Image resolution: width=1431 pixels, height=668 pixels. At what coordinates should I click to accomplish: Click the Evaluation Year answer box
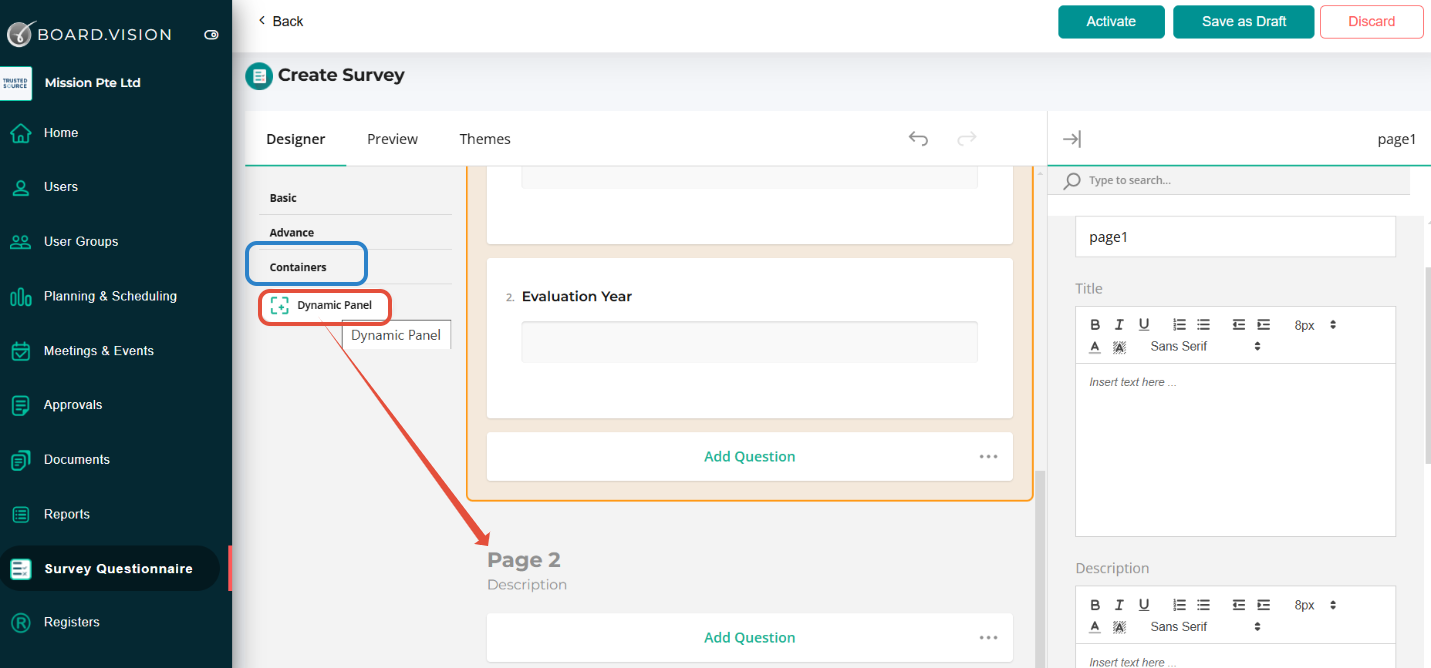[x=749, y=342]
